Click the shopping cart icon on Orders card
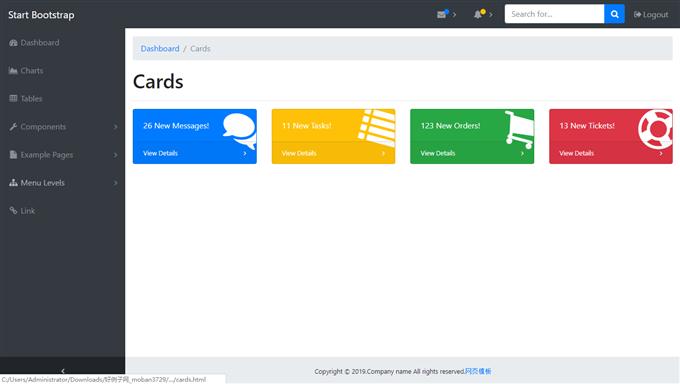 tap(520, 129)
